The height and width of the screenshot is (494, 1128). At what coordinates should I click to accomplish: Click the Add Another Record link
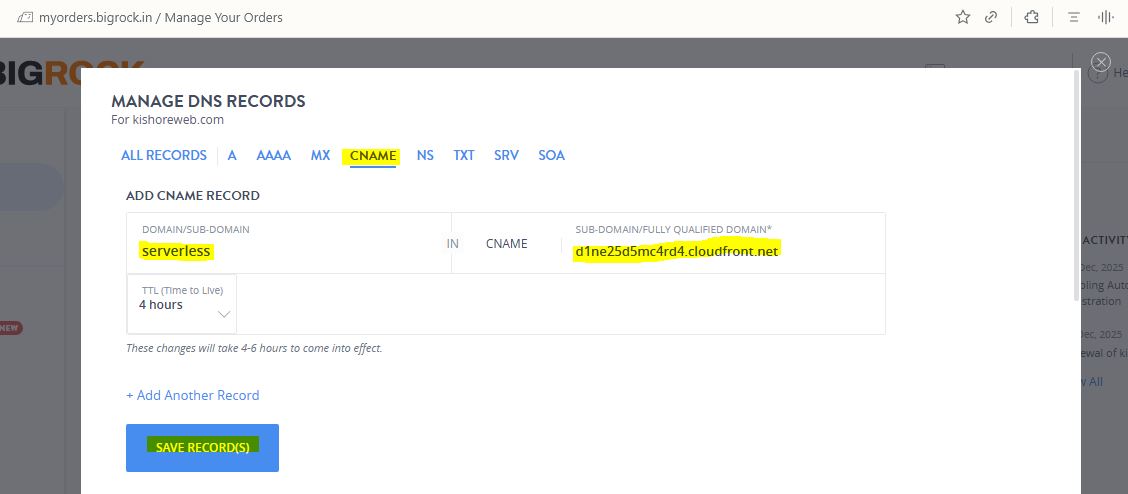tap(192, 395)
